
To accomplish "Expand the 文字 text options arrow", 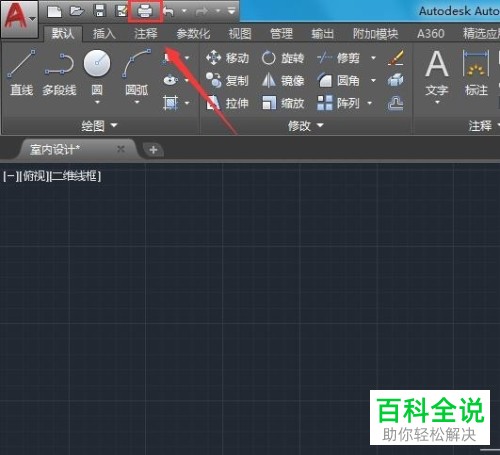I will pos(437,102).
